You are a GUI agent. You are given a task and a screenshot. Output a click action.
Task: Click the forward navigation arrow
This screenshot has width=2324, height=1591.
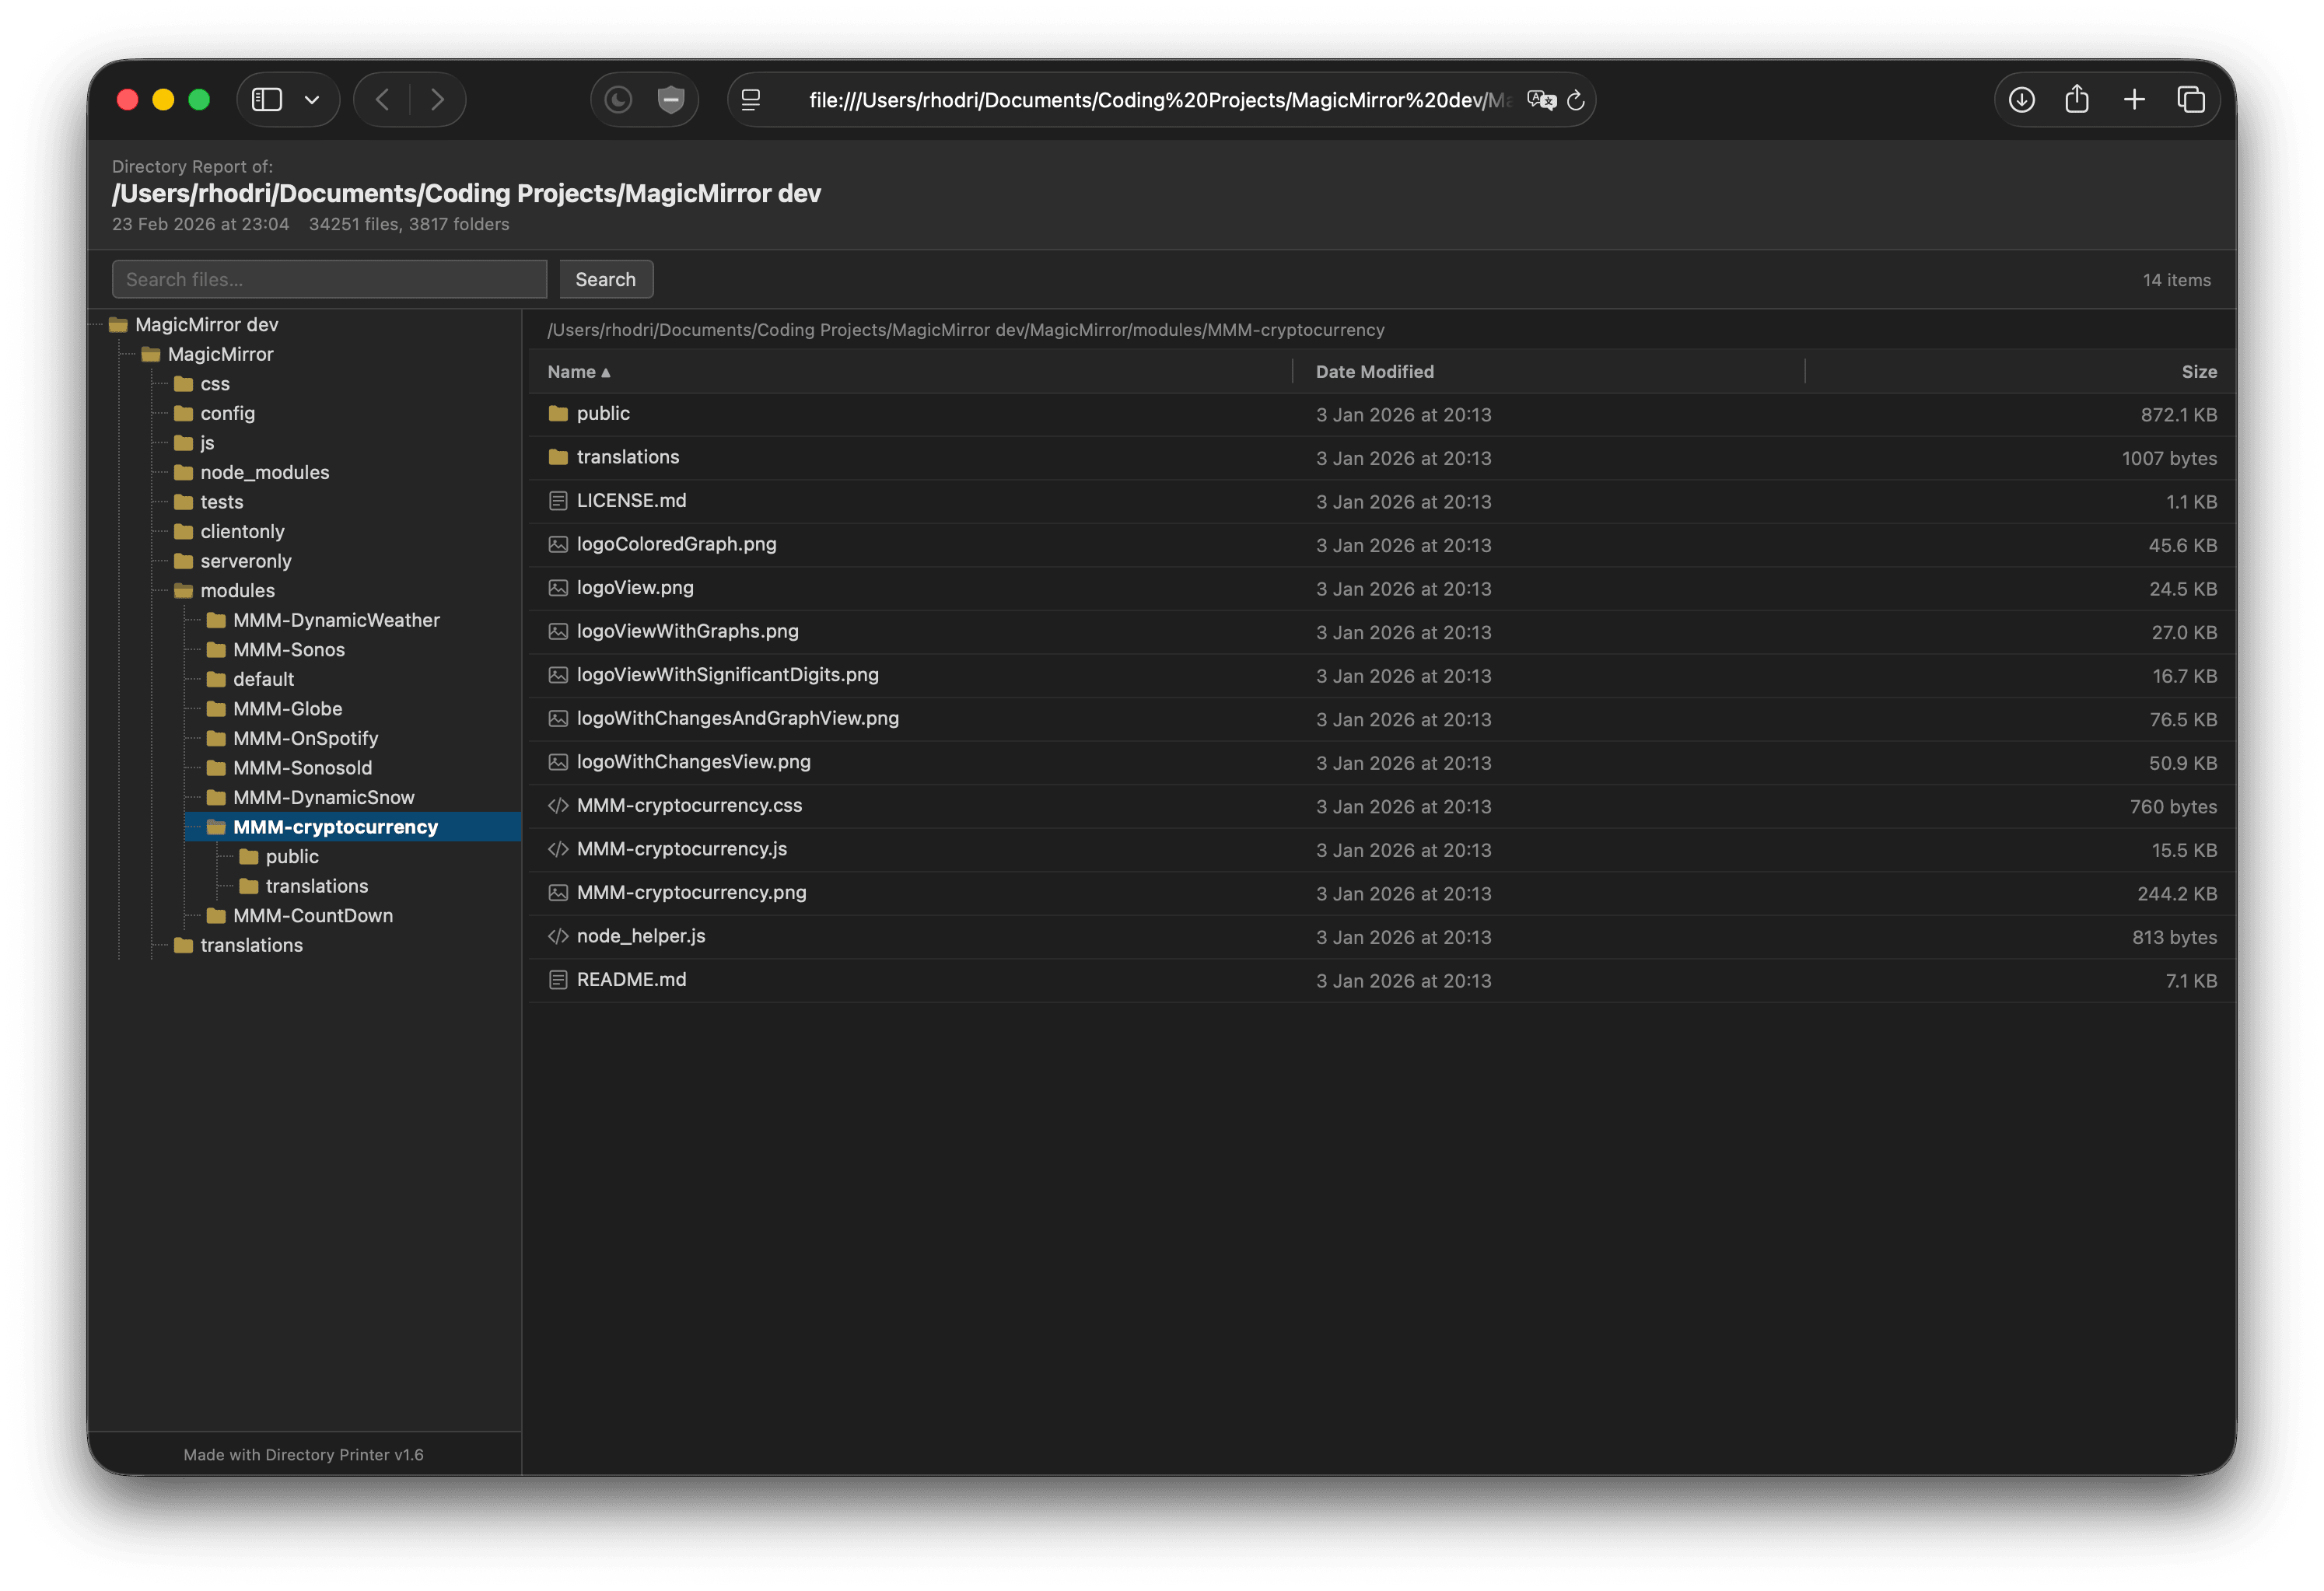(437, 100)
